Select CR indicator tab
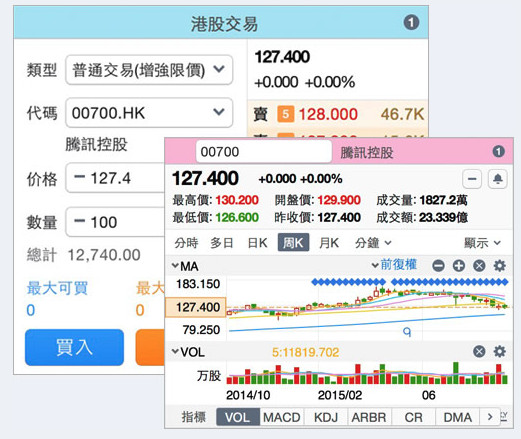The image size is (521, 439). (x=414, y=417)
